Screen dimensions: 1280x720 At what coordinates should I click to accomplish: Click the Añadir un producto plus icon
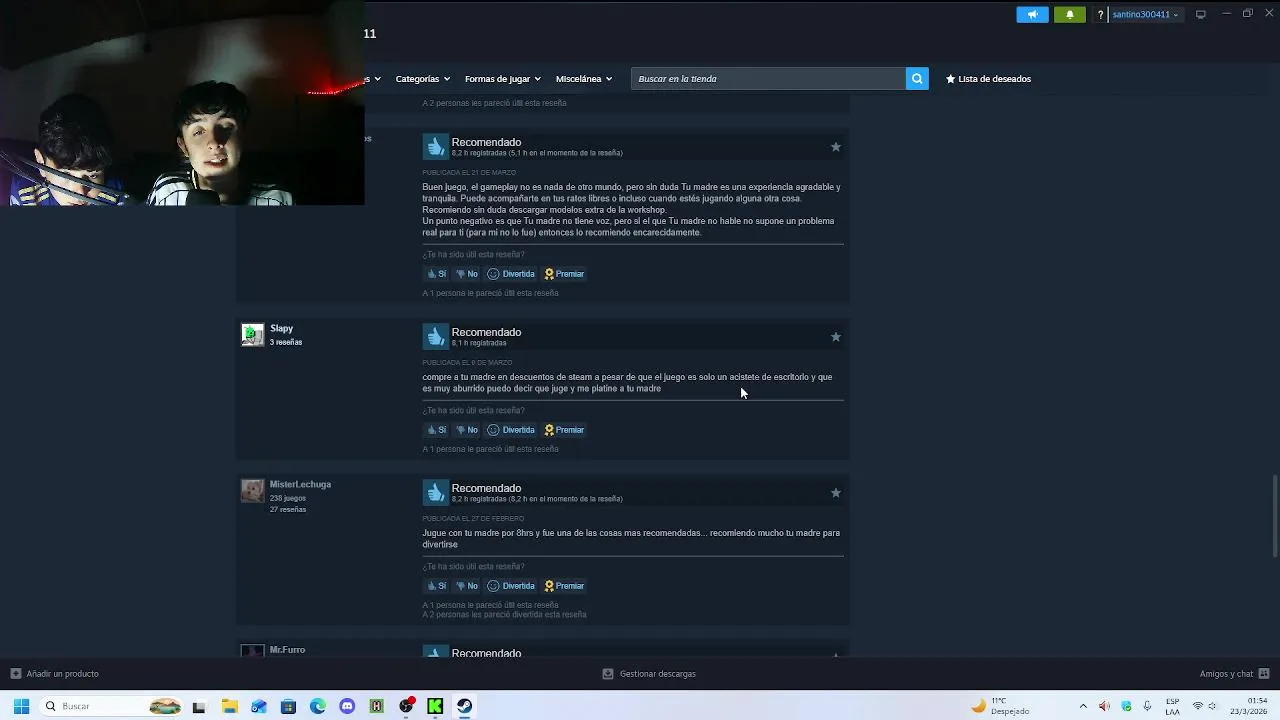point(15,674)
